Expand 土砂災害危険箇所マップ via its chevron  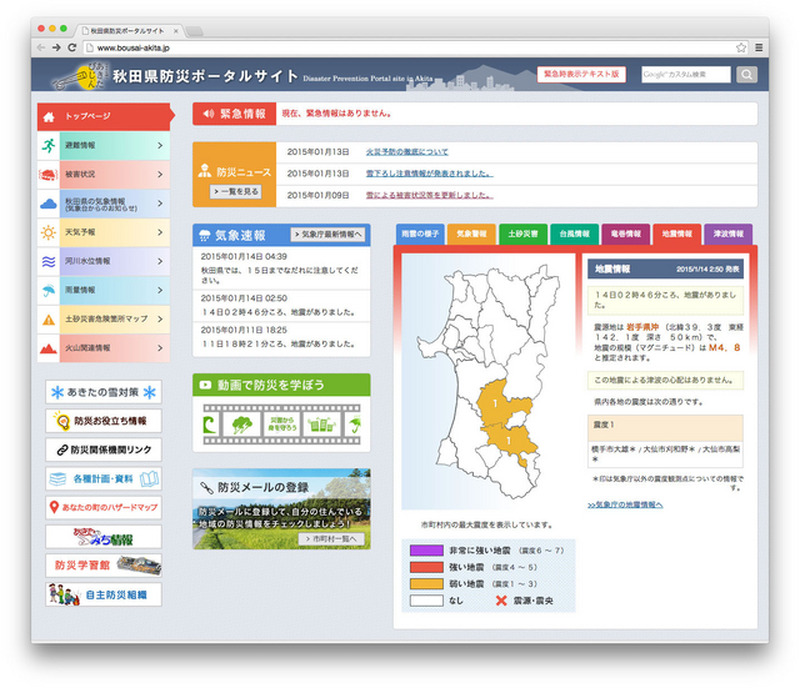pyautogui.click(x=160, y=320)
